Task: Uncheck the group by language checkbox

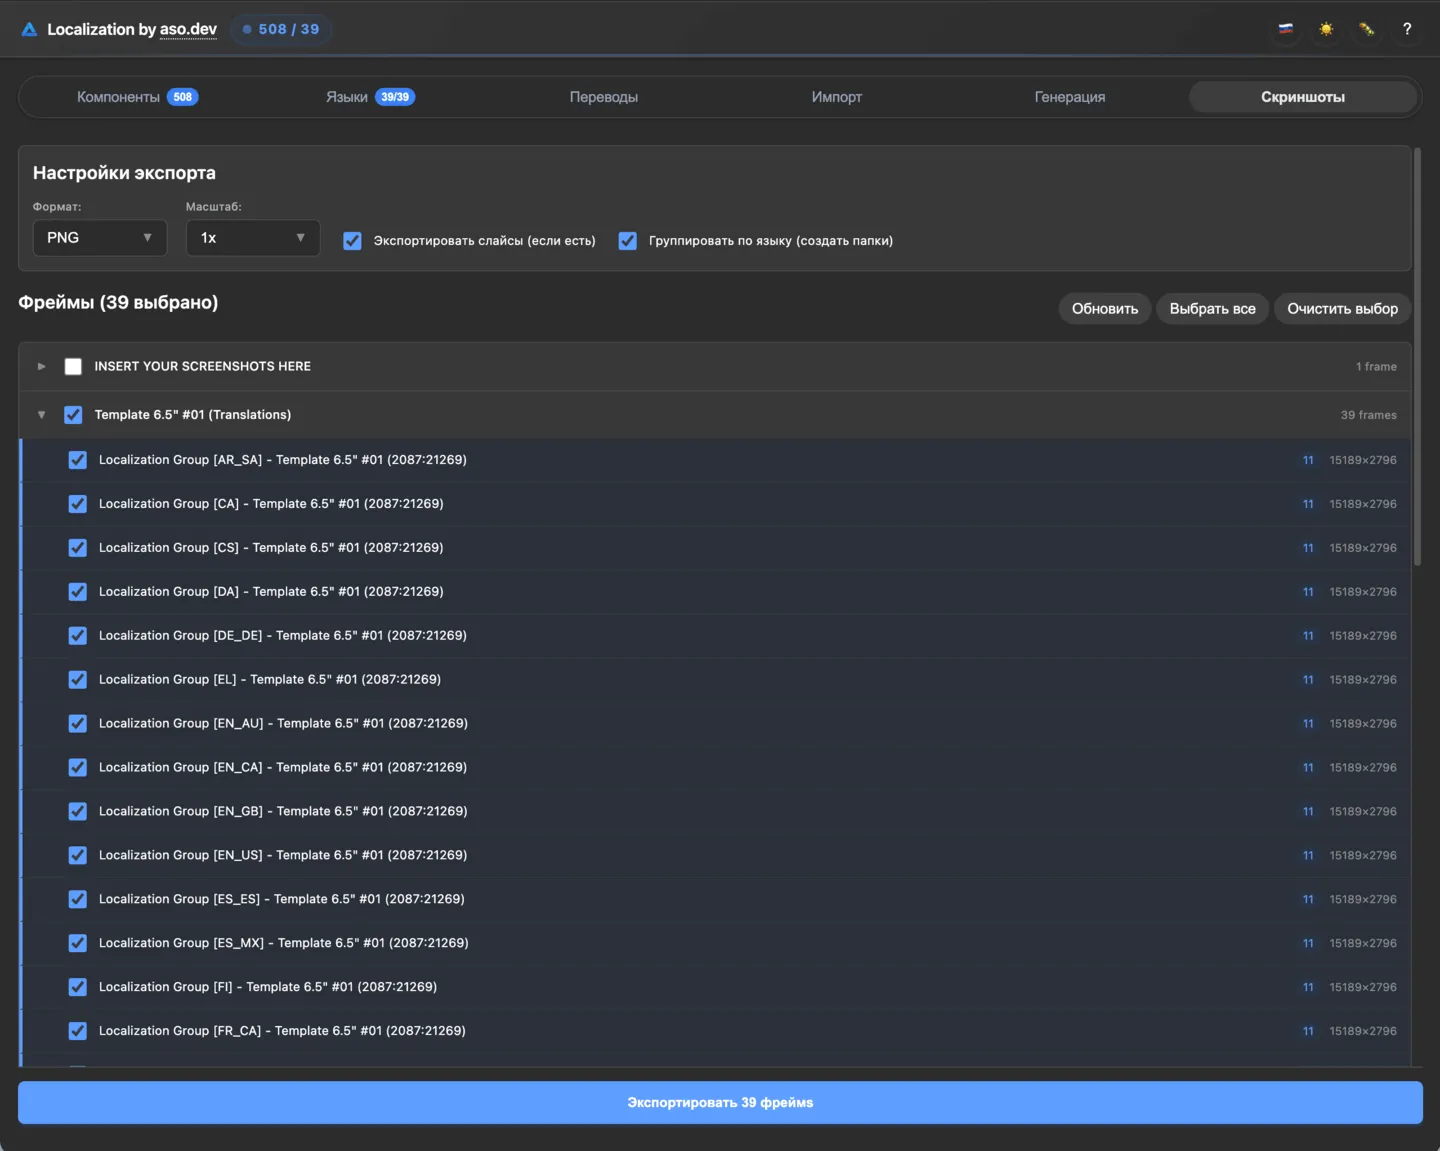Action: point(628,241)
